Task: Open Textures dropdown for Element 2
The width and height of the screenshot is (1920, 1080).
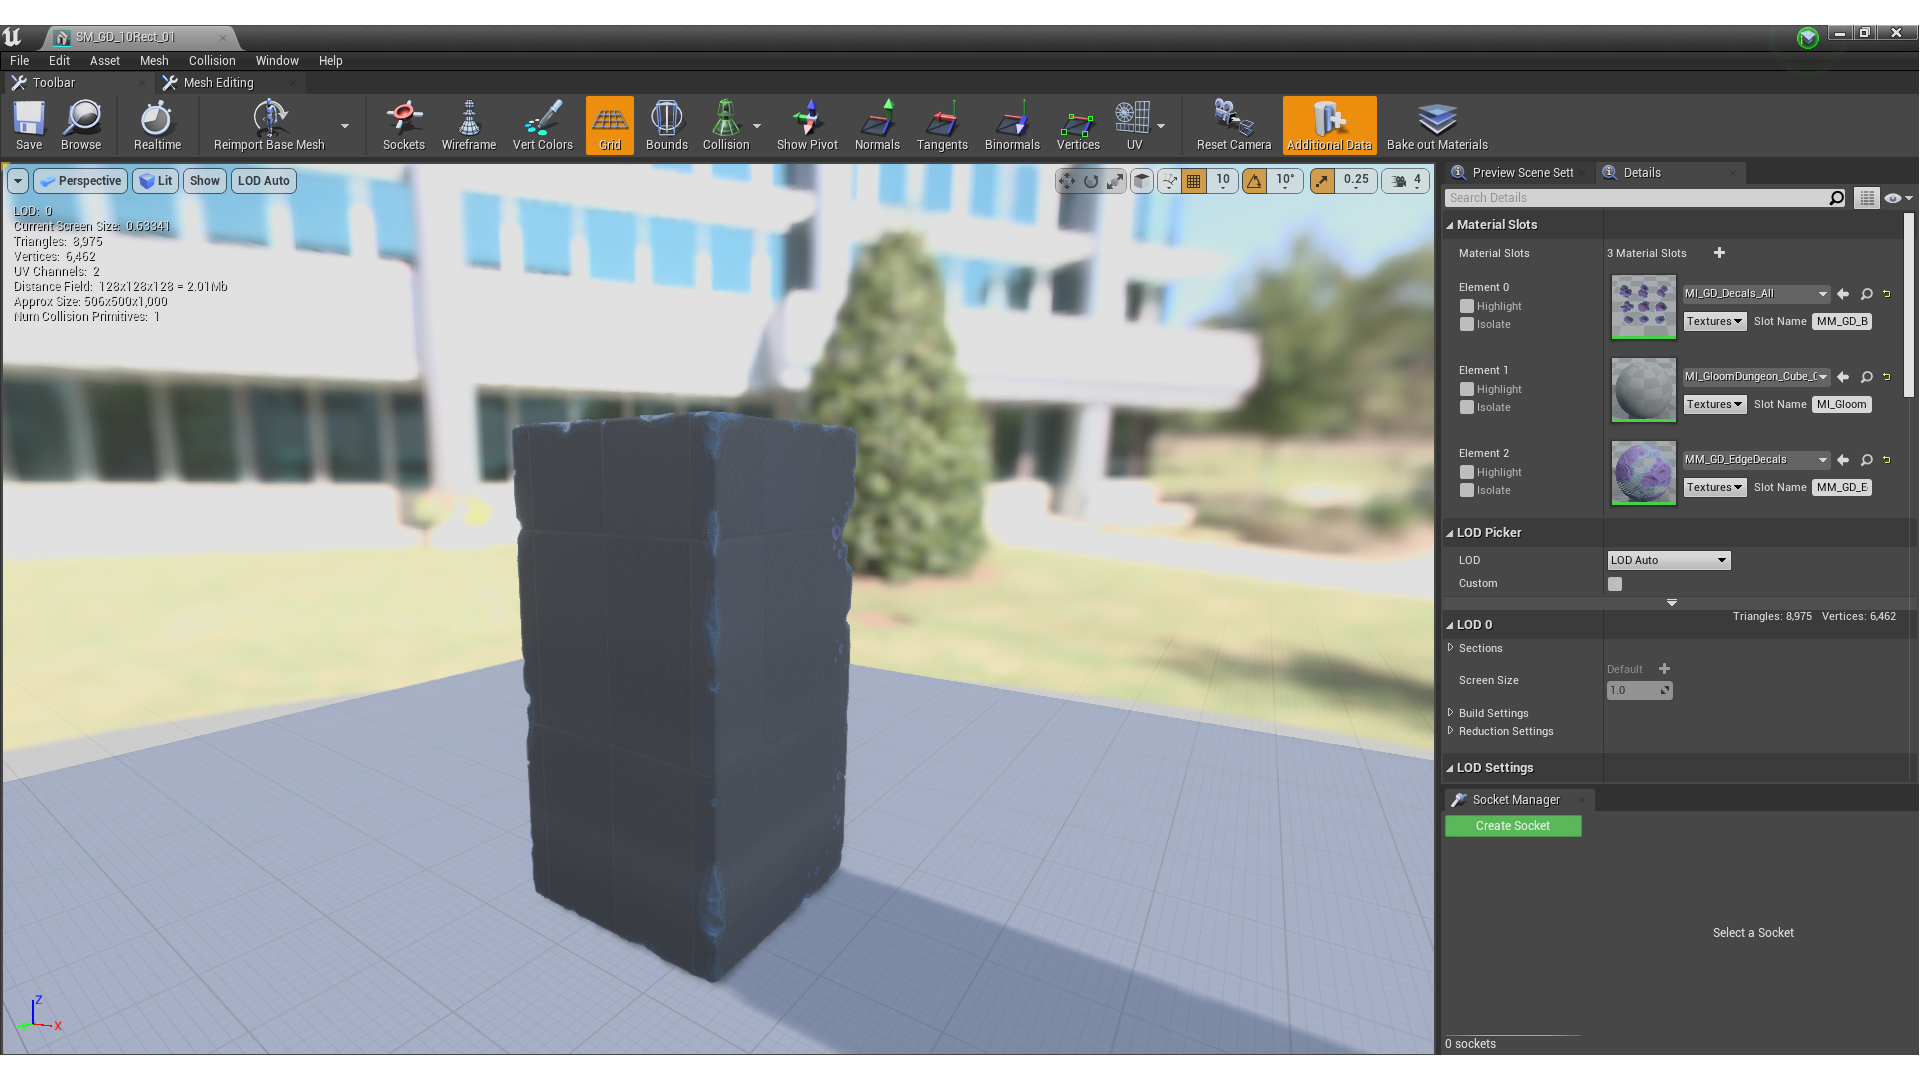Action: coord(1715,488)
